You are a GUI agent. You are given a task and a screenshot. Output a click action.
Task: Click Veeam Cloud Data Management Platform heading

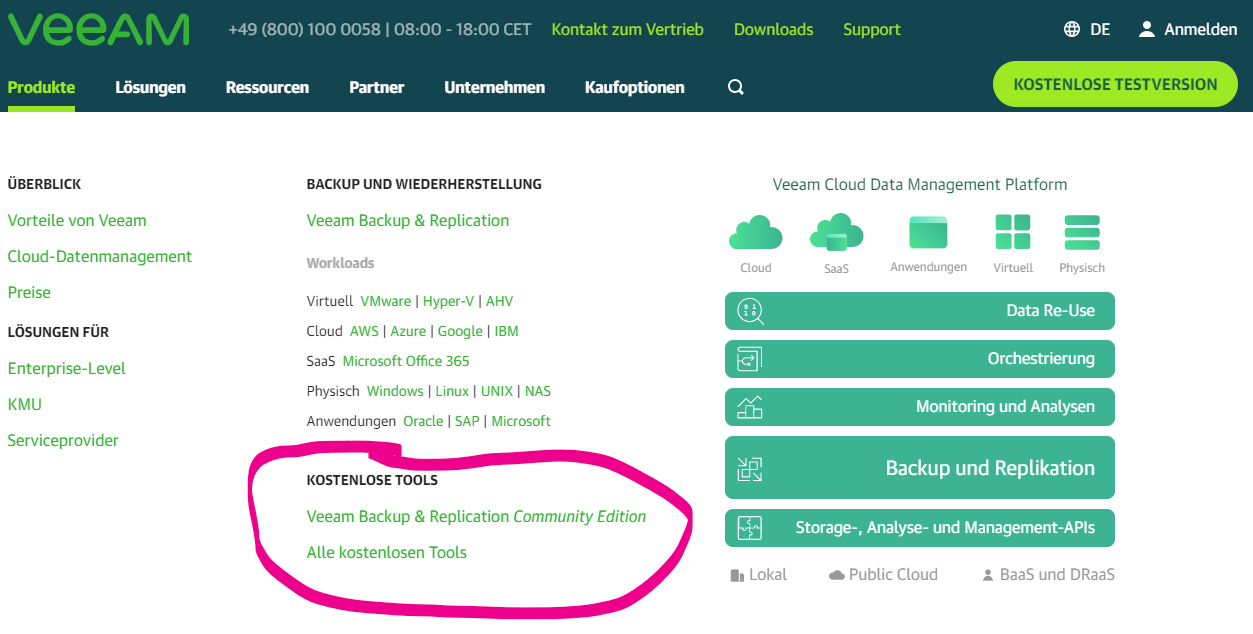click(x=920, y=185)
